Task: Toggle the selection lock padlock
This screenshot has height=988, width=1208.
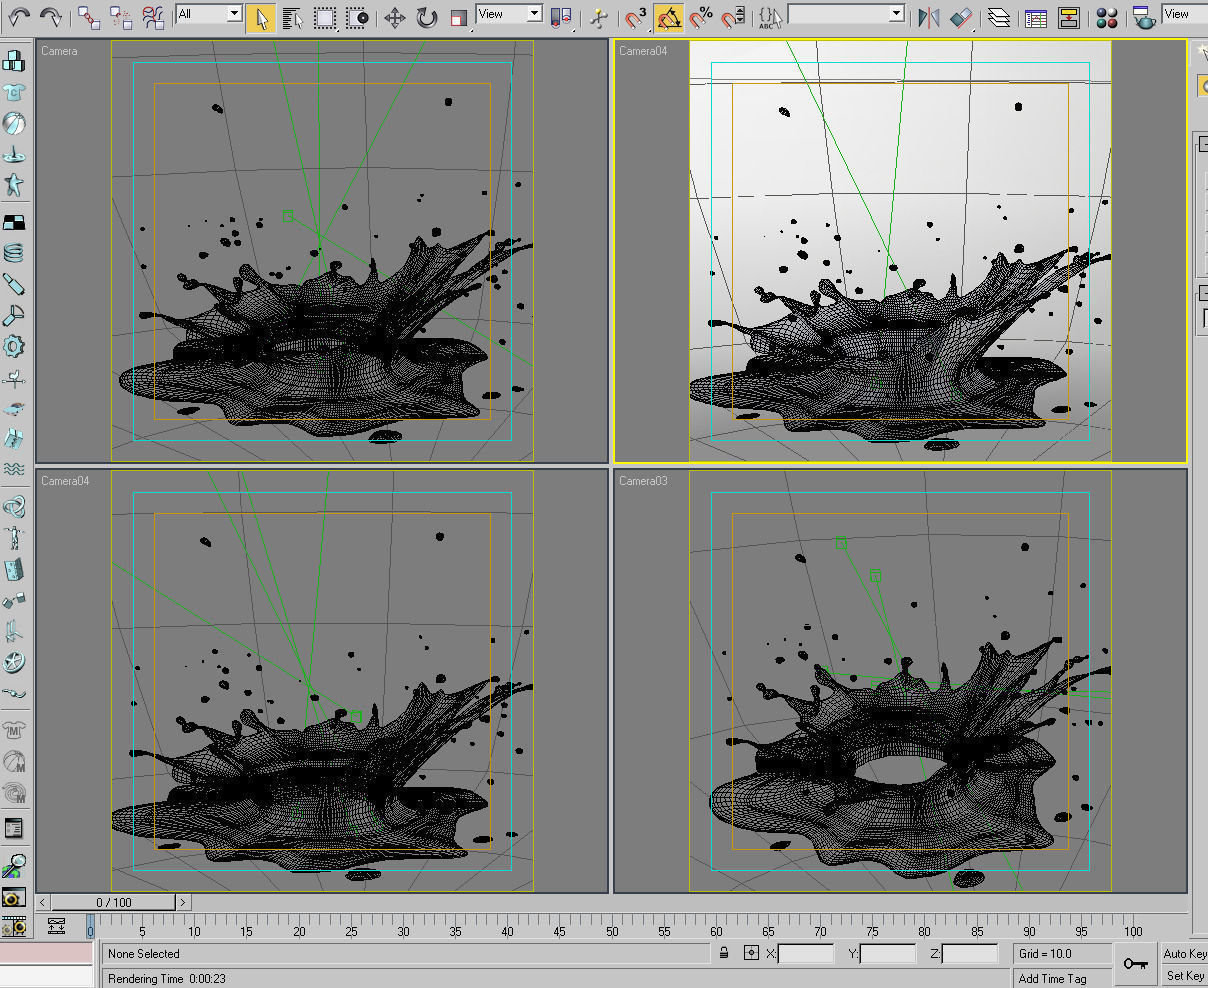Action: [723, 953]
